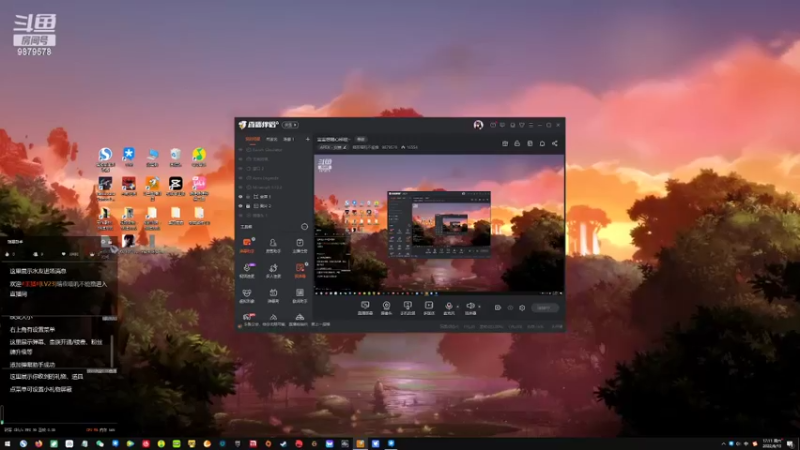The image size is (800, 450).
Task: Start streaming with the rounded start button
Action: pyautogui.click(x=544, y=308)
